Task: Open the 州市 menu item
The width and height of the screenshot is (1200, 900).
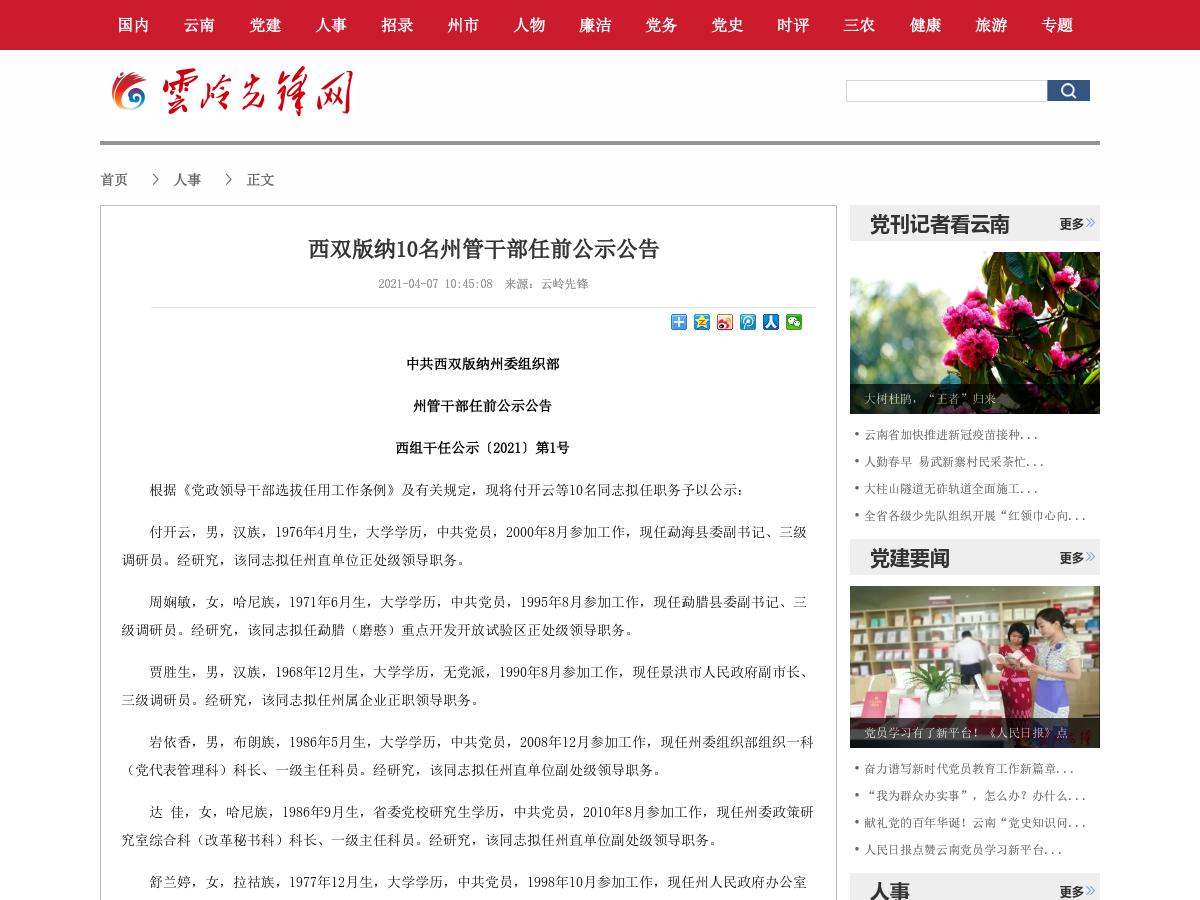Action: (463, 25)
